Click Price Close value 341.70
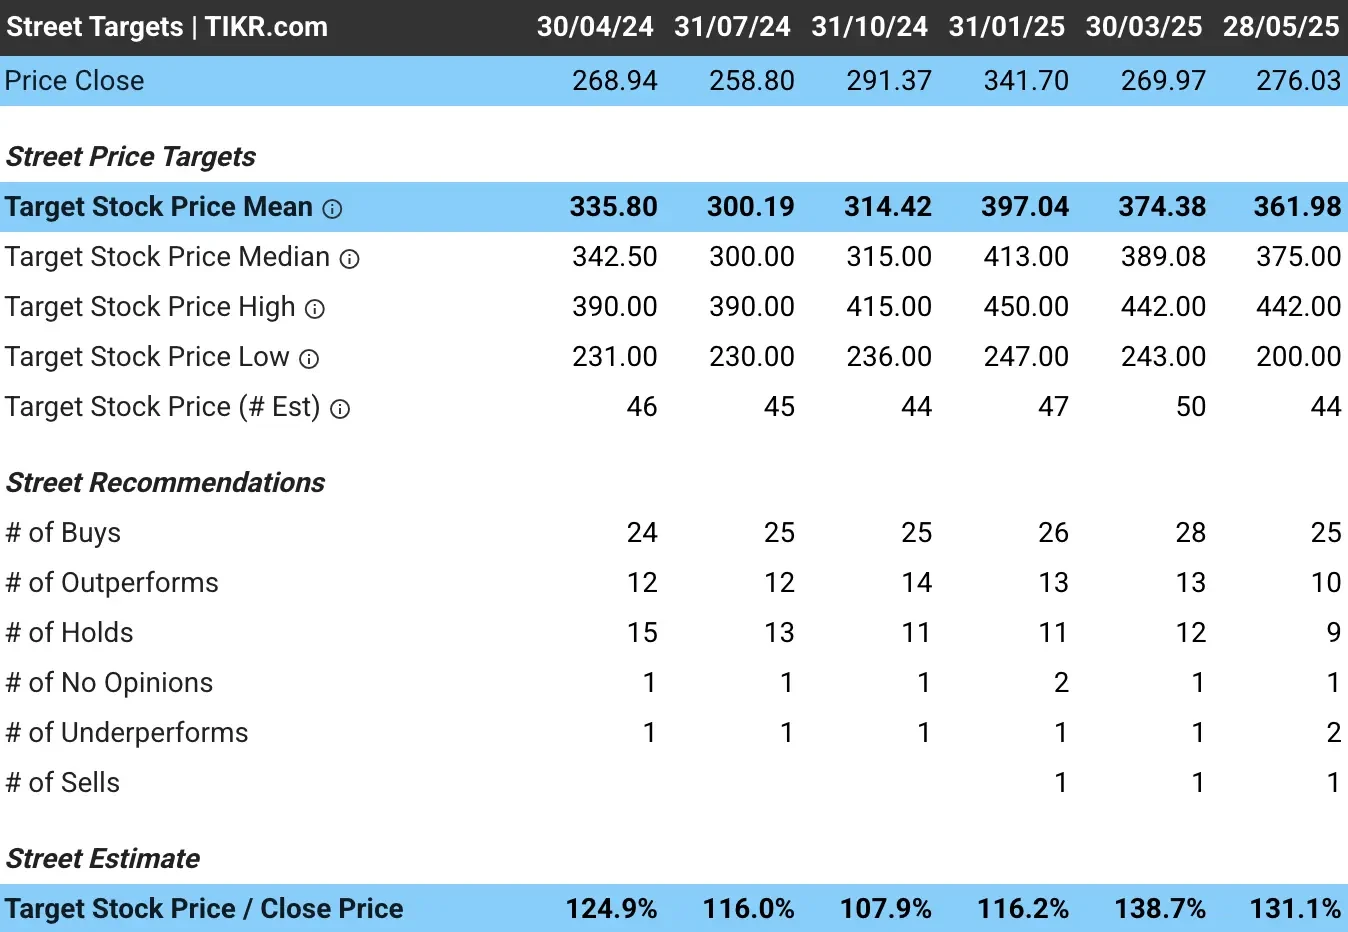Viewport: 1348px width, 932px height. [1026, 81]
